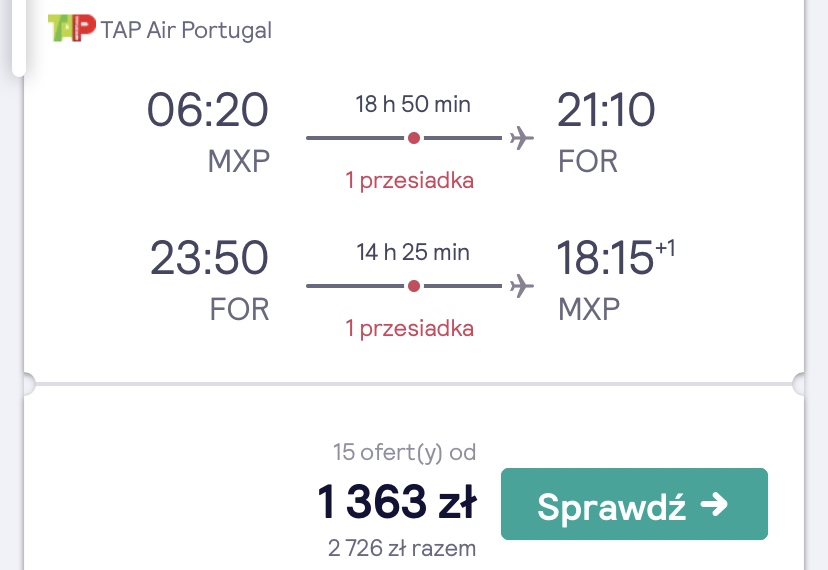
Task: Open the return '1 przesiadka' stopover details
Action: pos(410,329)
